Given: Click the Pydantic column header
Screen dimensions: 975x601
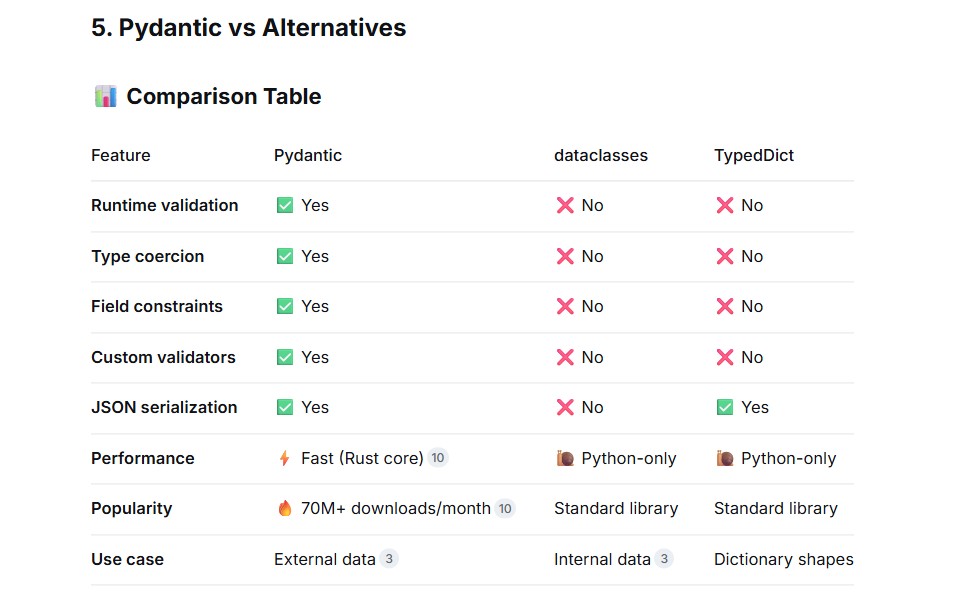Looking at the screenshot, I should [x=308, y=155].
